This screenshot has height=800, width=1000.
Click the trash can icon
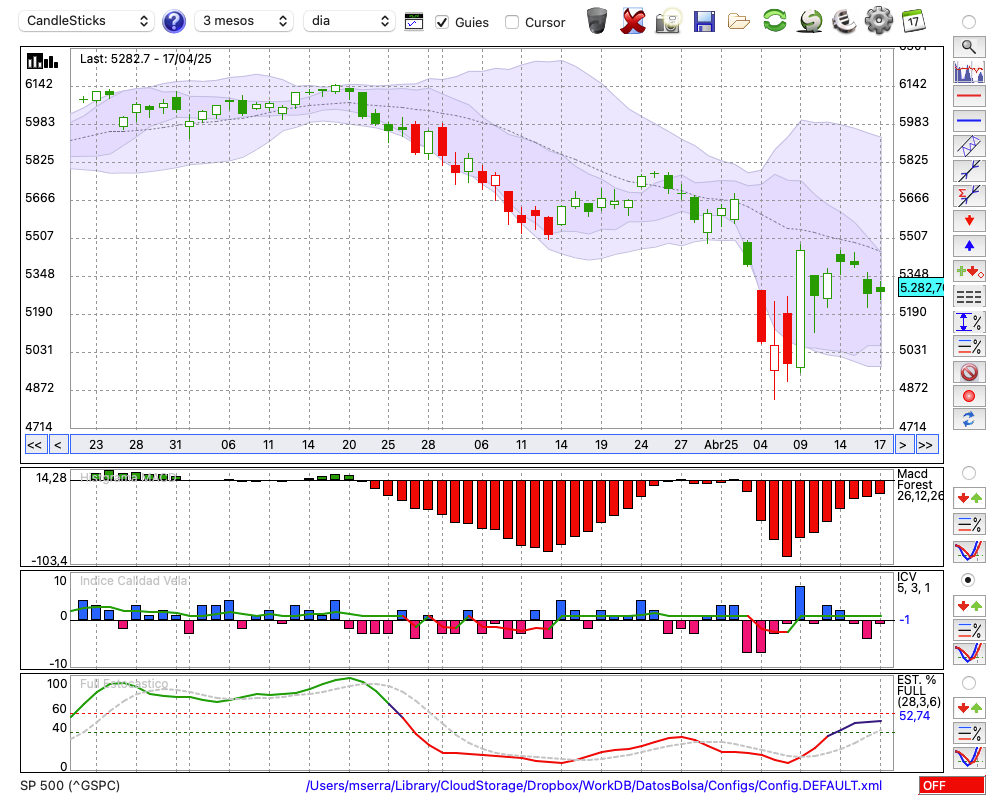pyautogui.click(x=597, y=21)
